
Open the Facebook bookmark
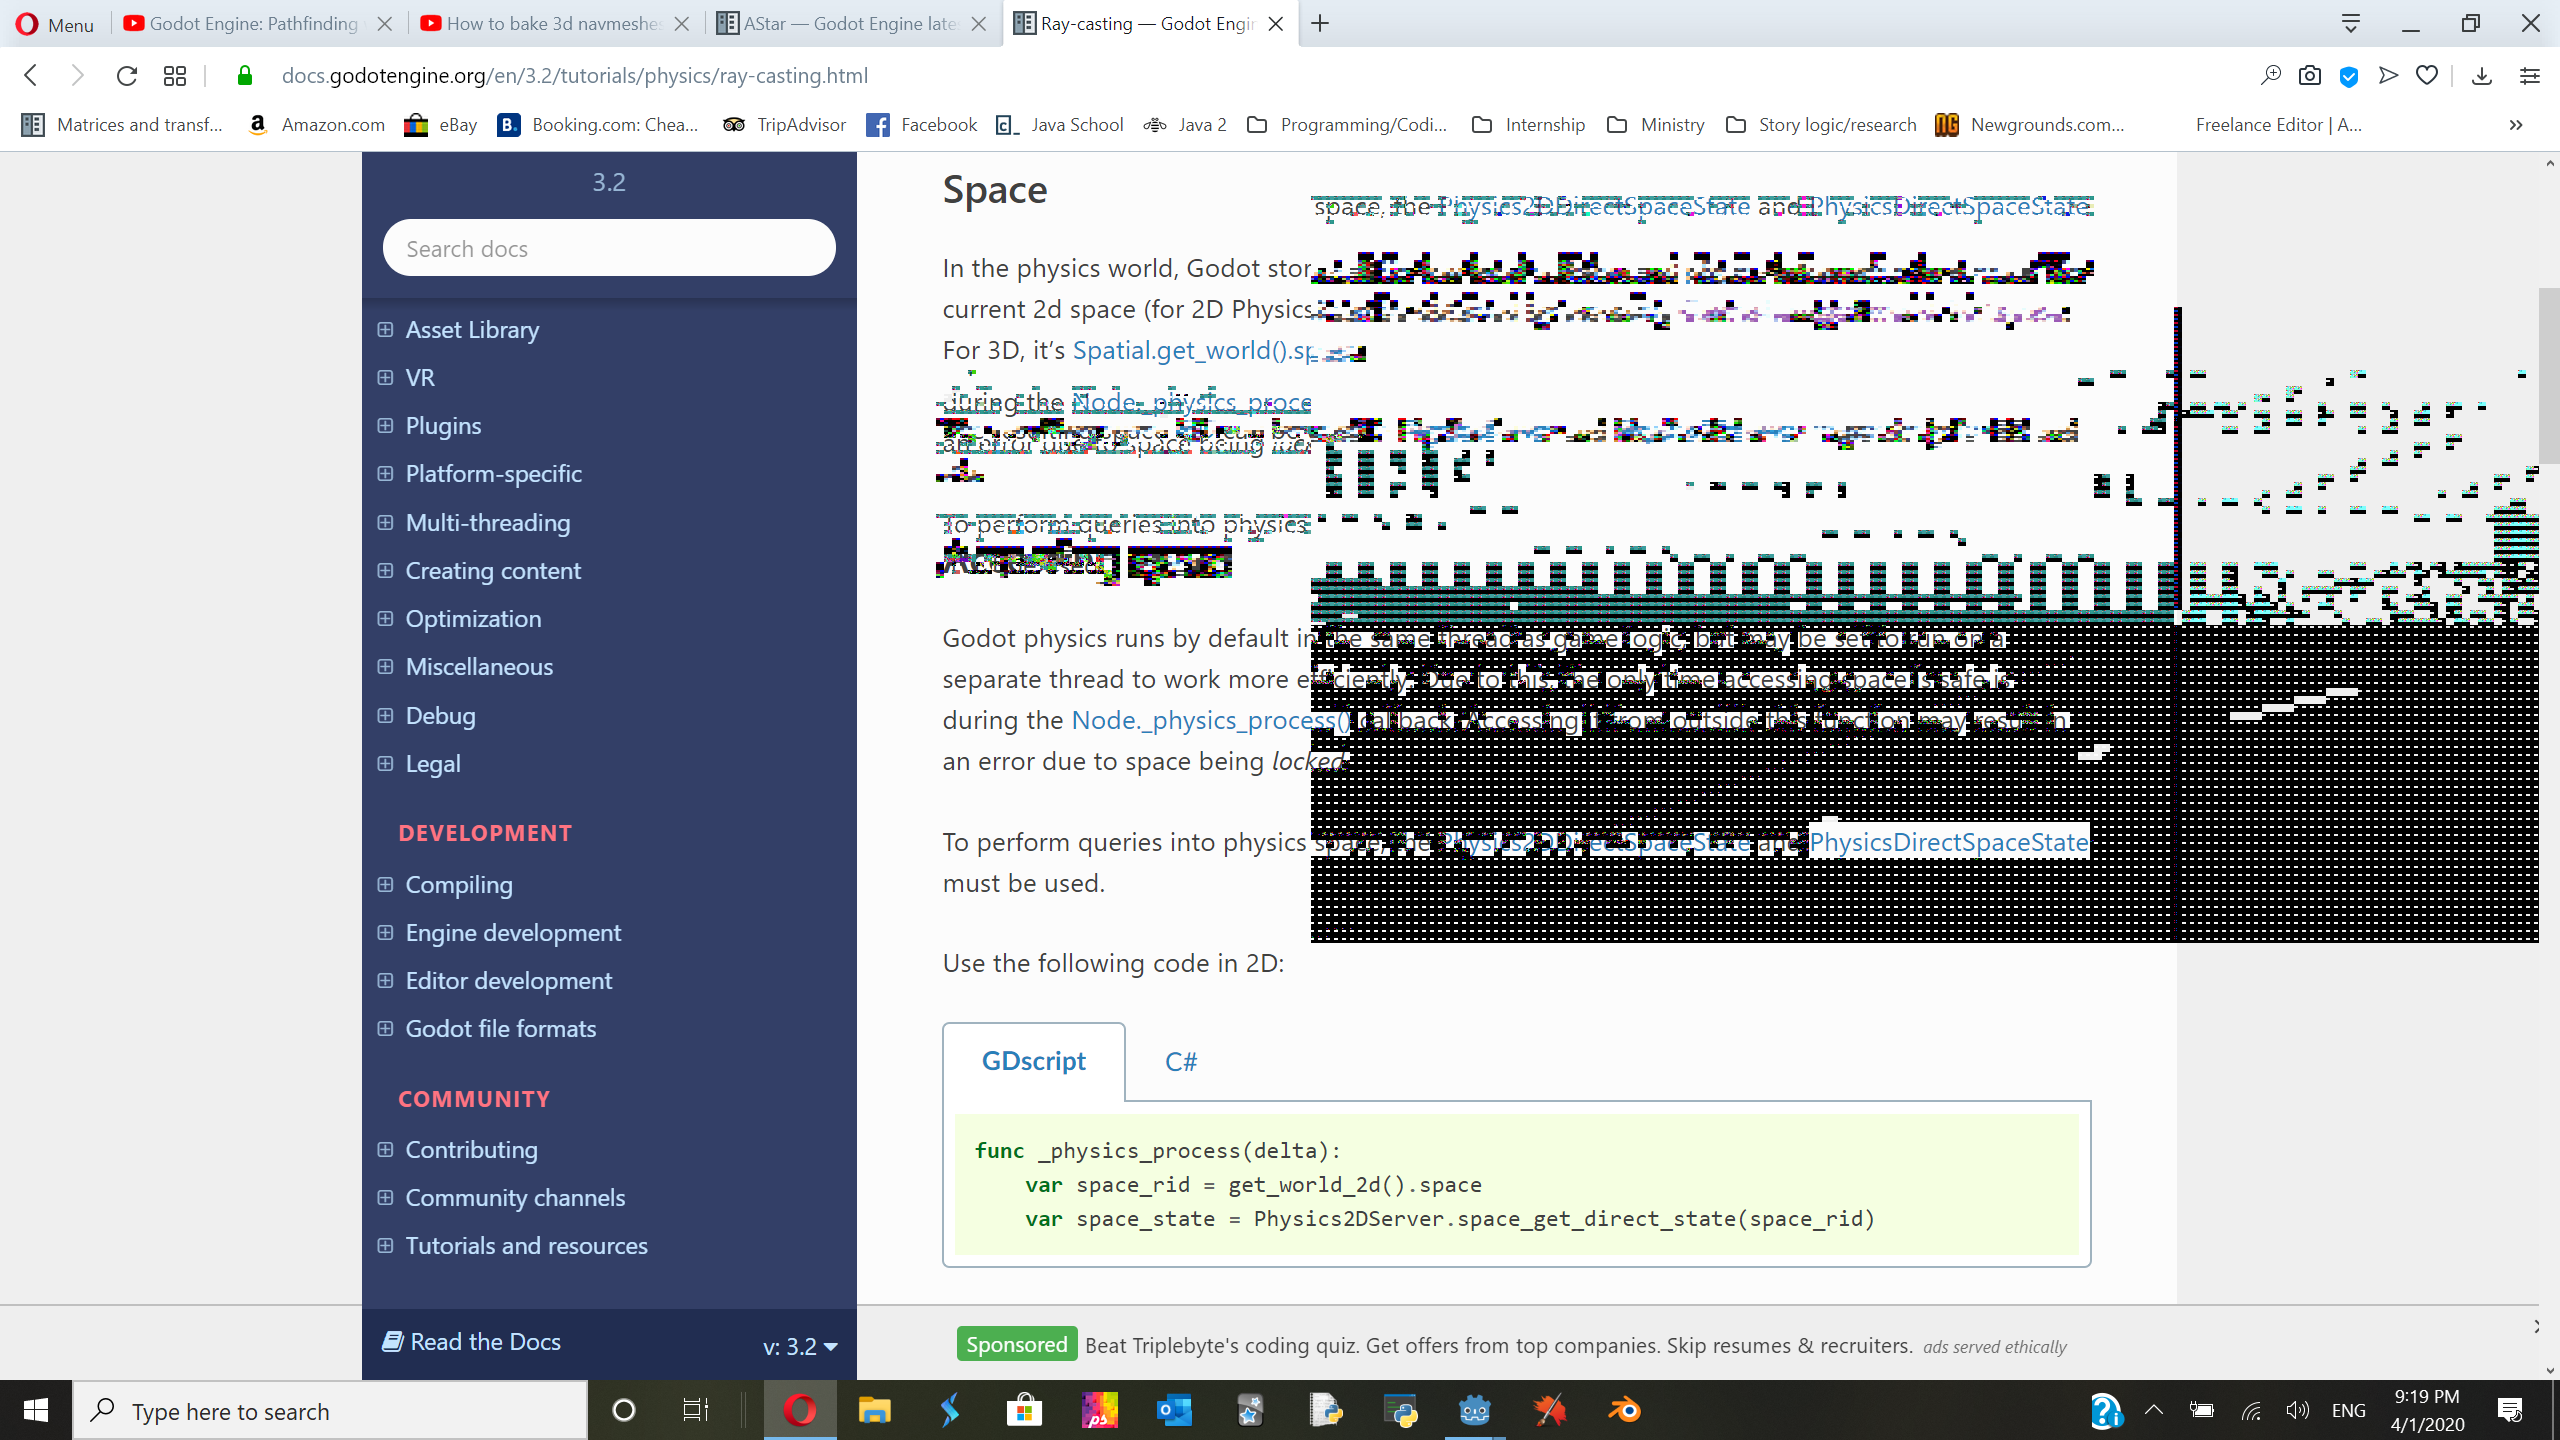click(x=922, y=125)
